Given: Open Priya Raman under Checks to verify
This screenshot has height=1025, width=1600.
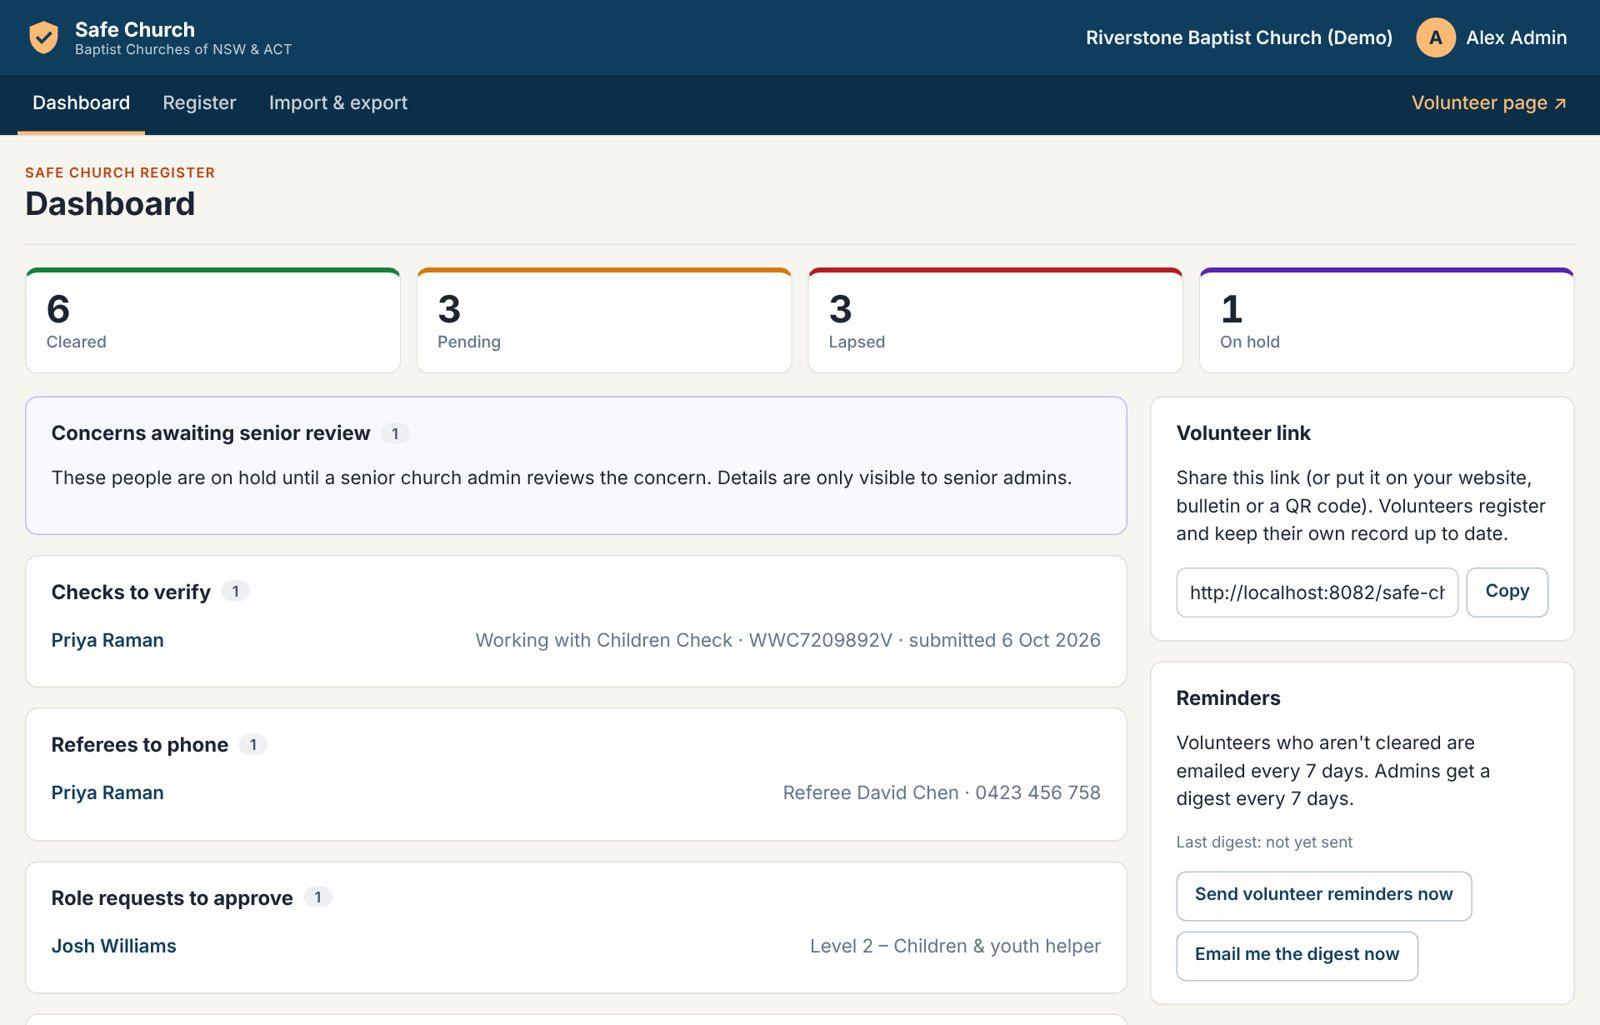Looking at the screenshot, I should tap(107, 640).
